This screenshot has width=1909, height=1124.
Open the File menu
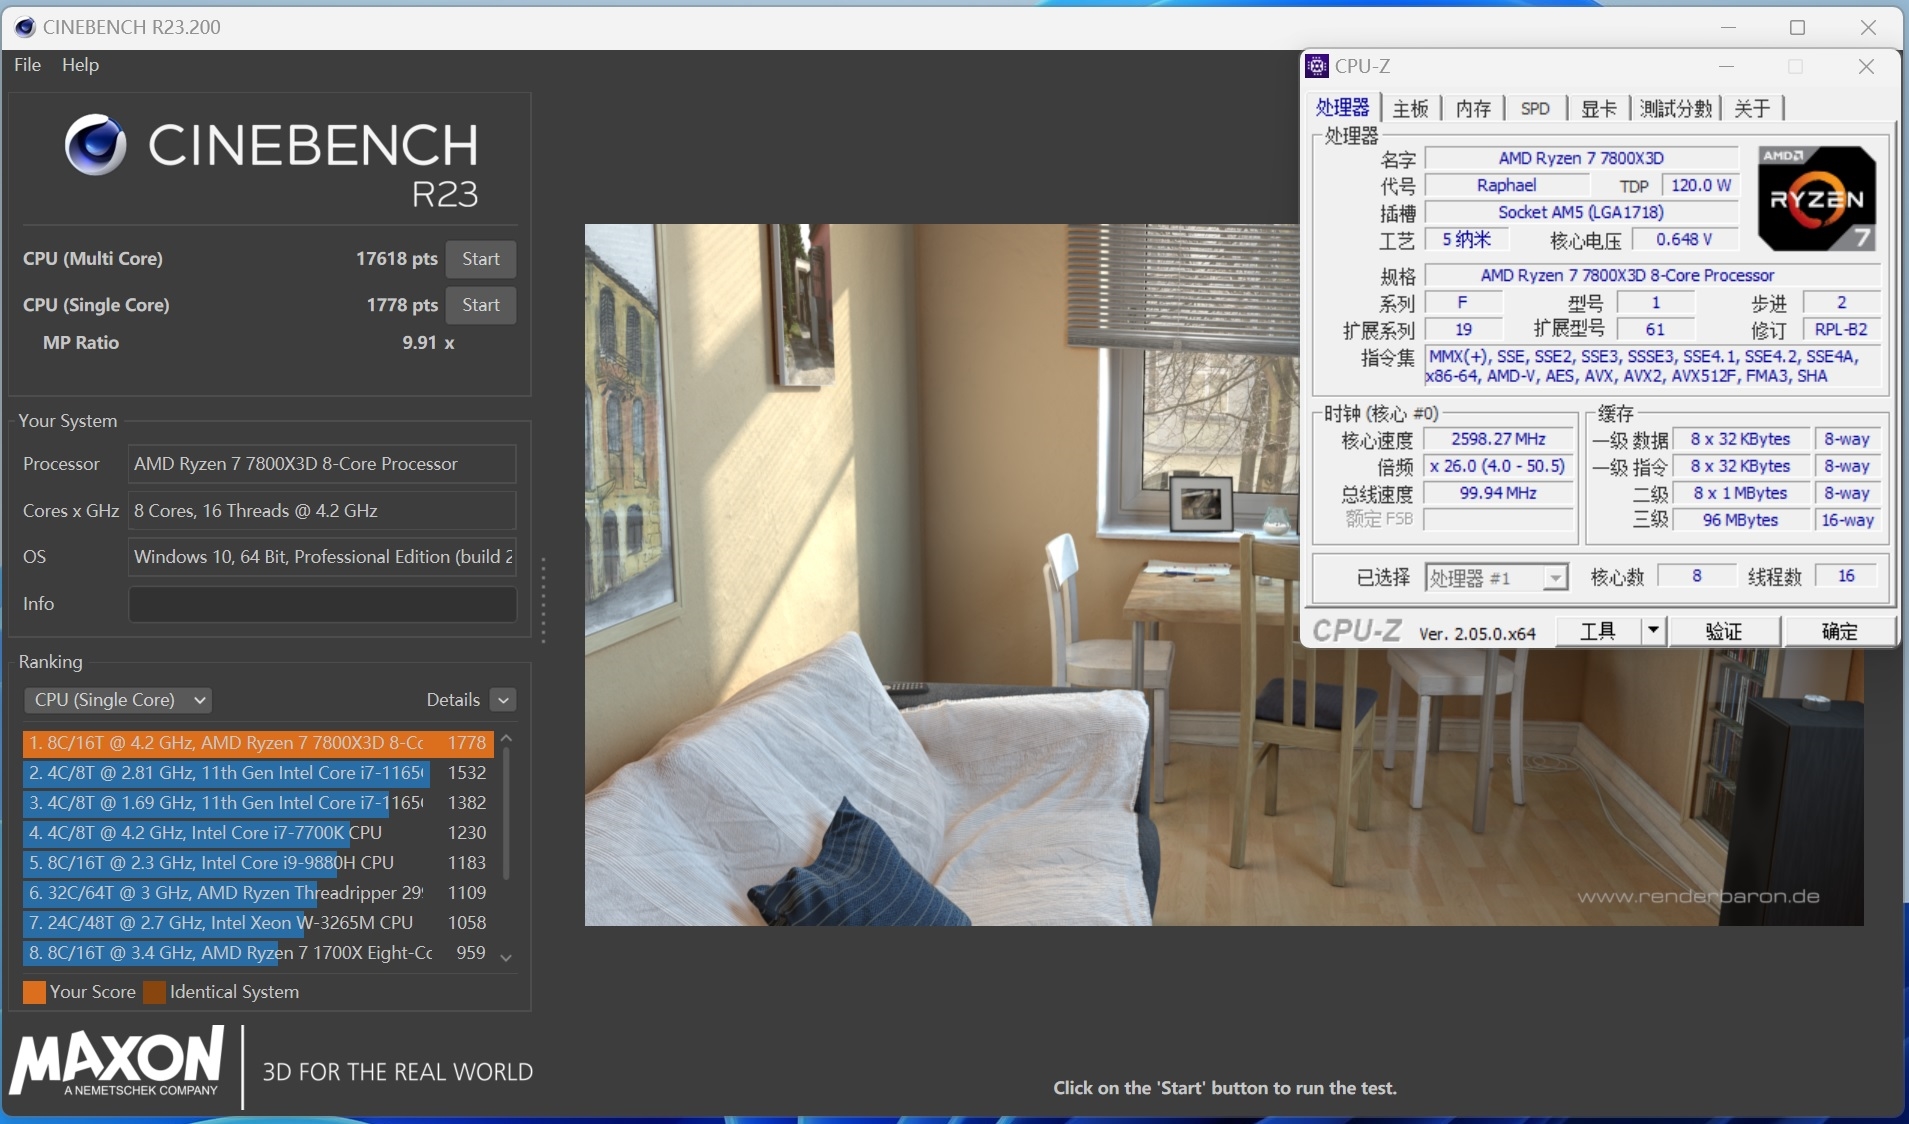click(x=27, y=65)
